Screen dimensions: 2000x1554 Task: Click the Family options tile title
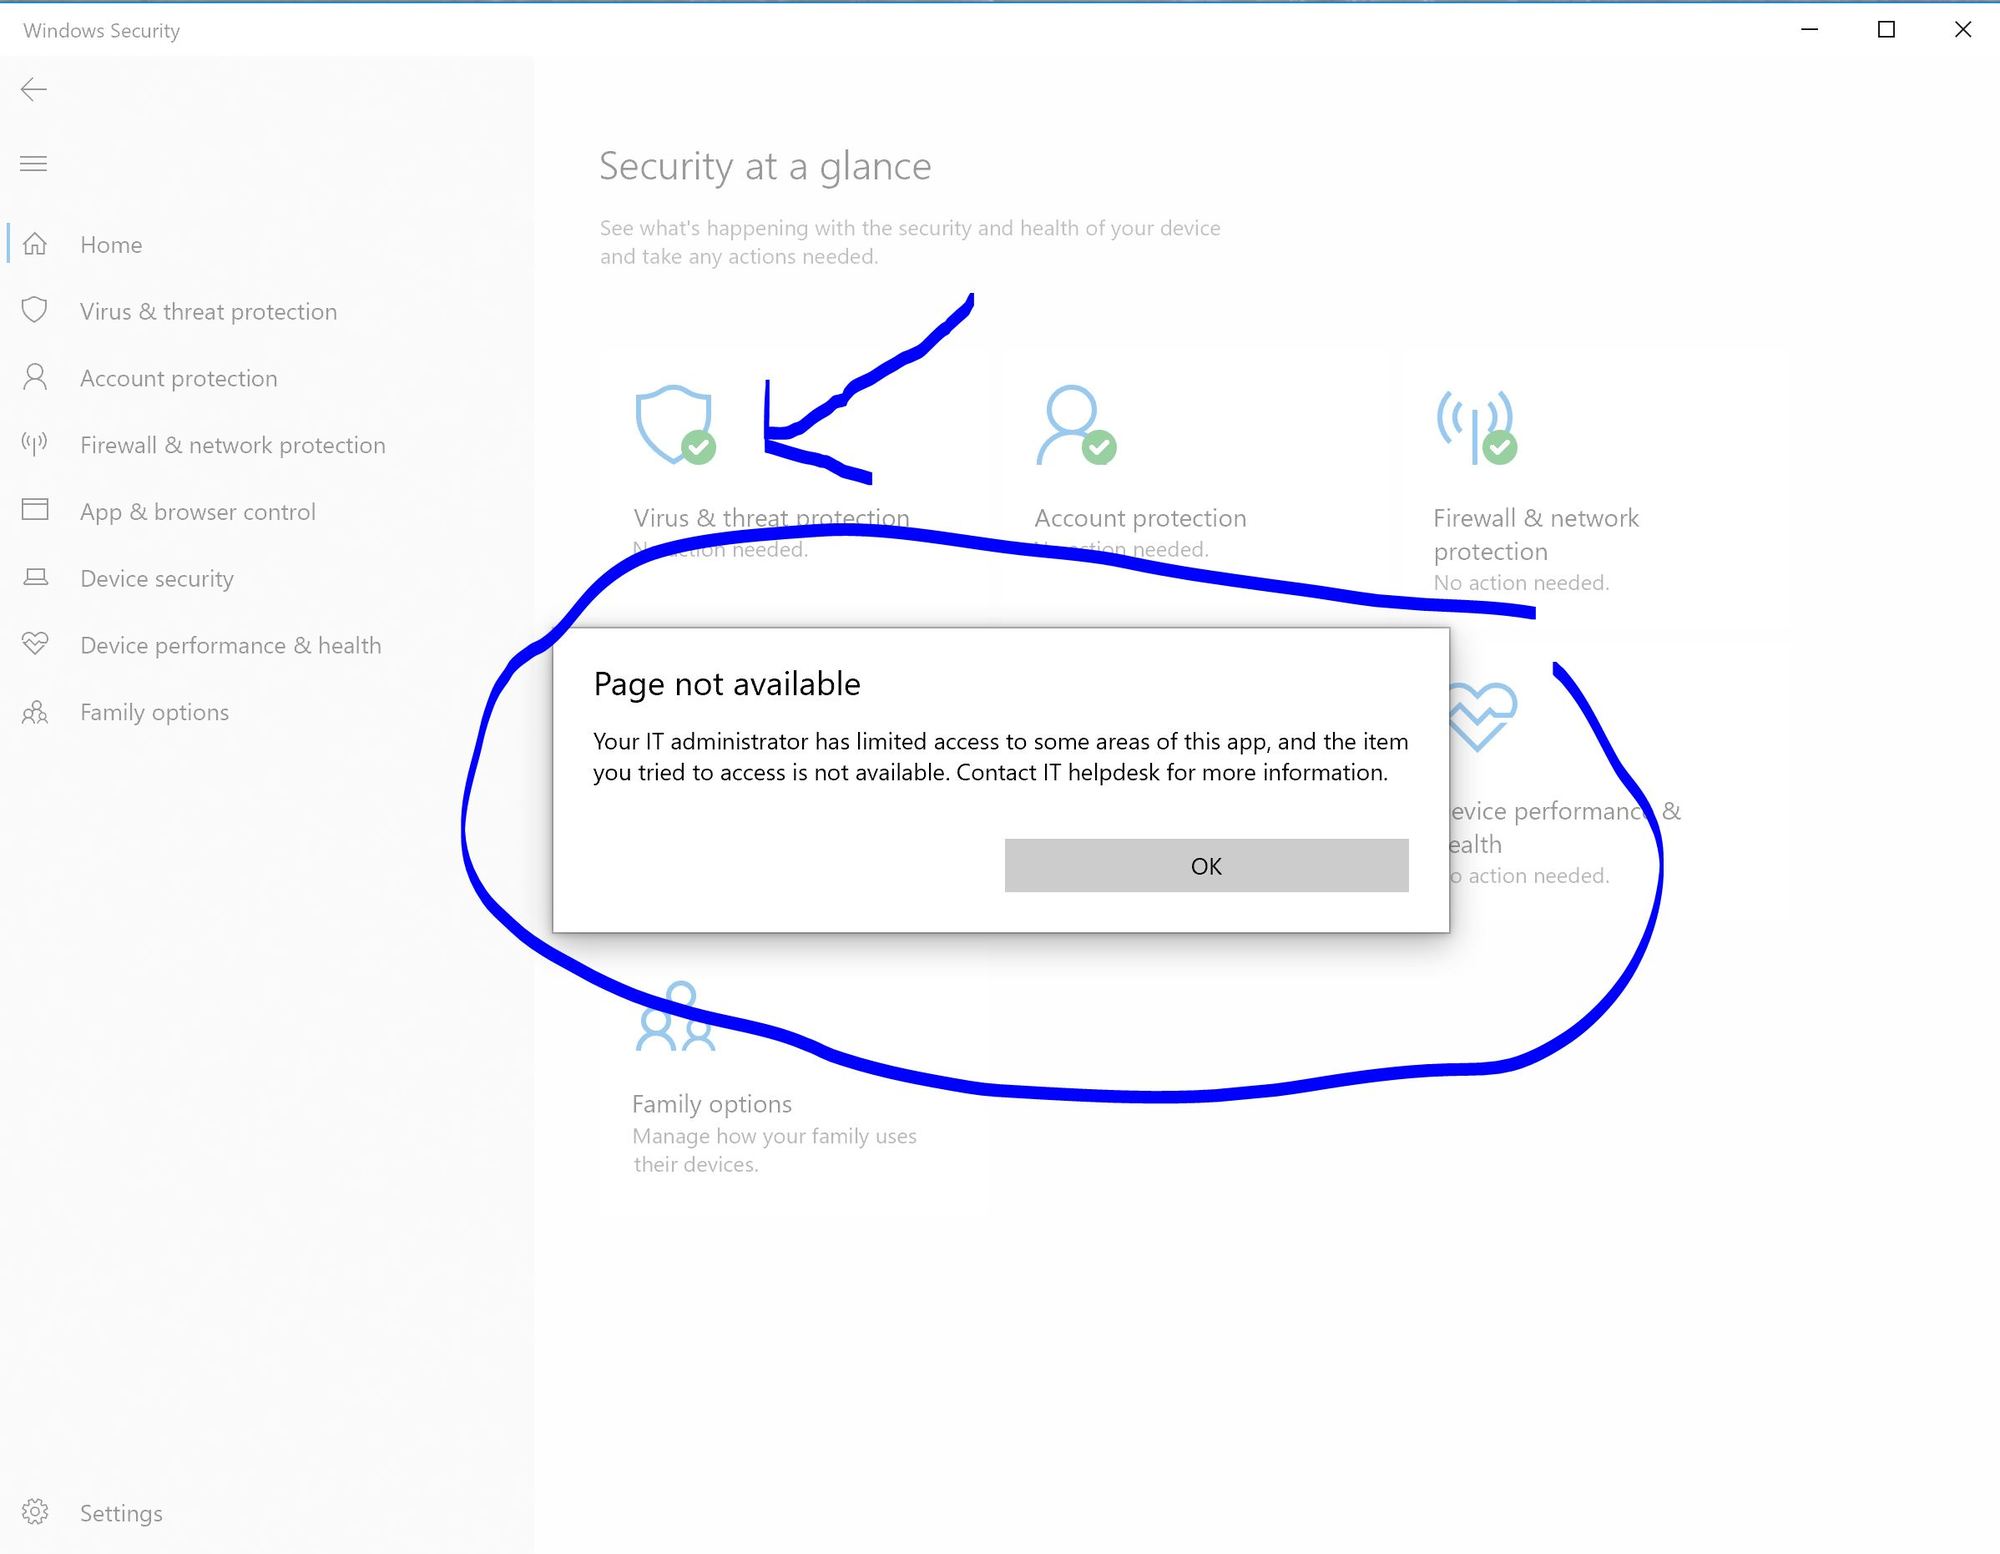click(712, 1104)
